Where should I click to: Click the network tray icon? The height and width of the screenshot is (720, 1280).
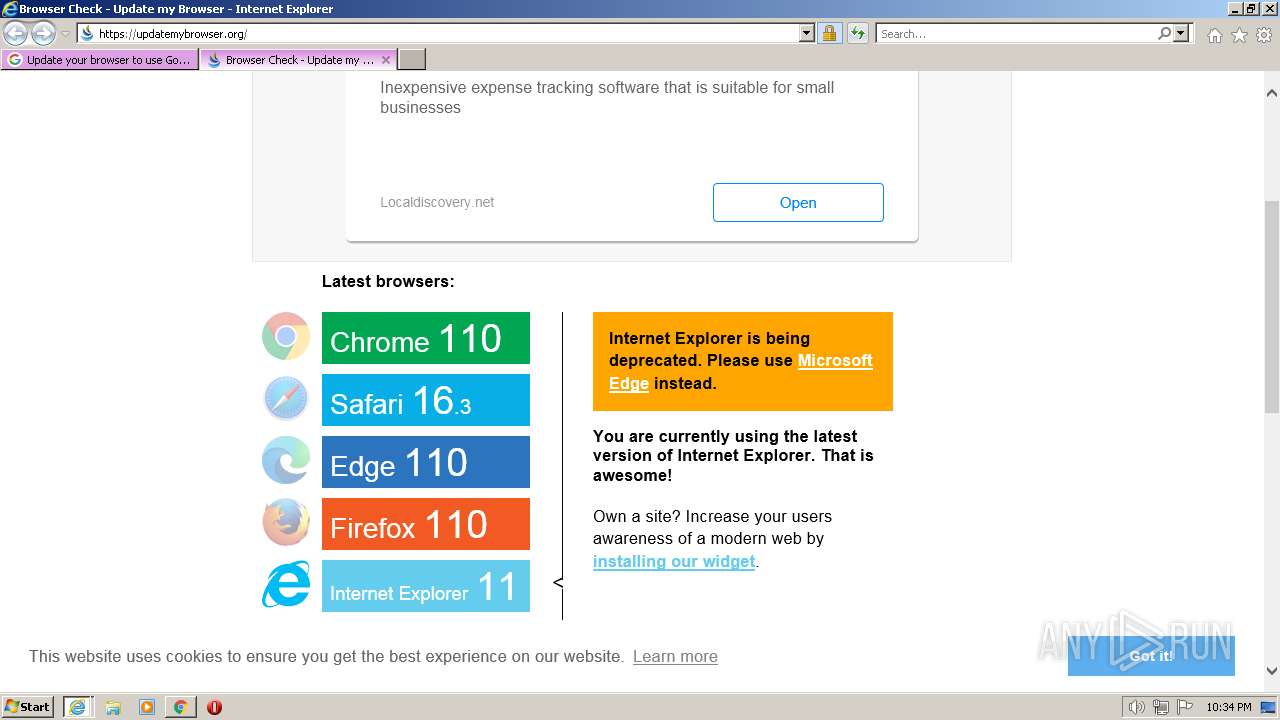tap(1161, 707)
